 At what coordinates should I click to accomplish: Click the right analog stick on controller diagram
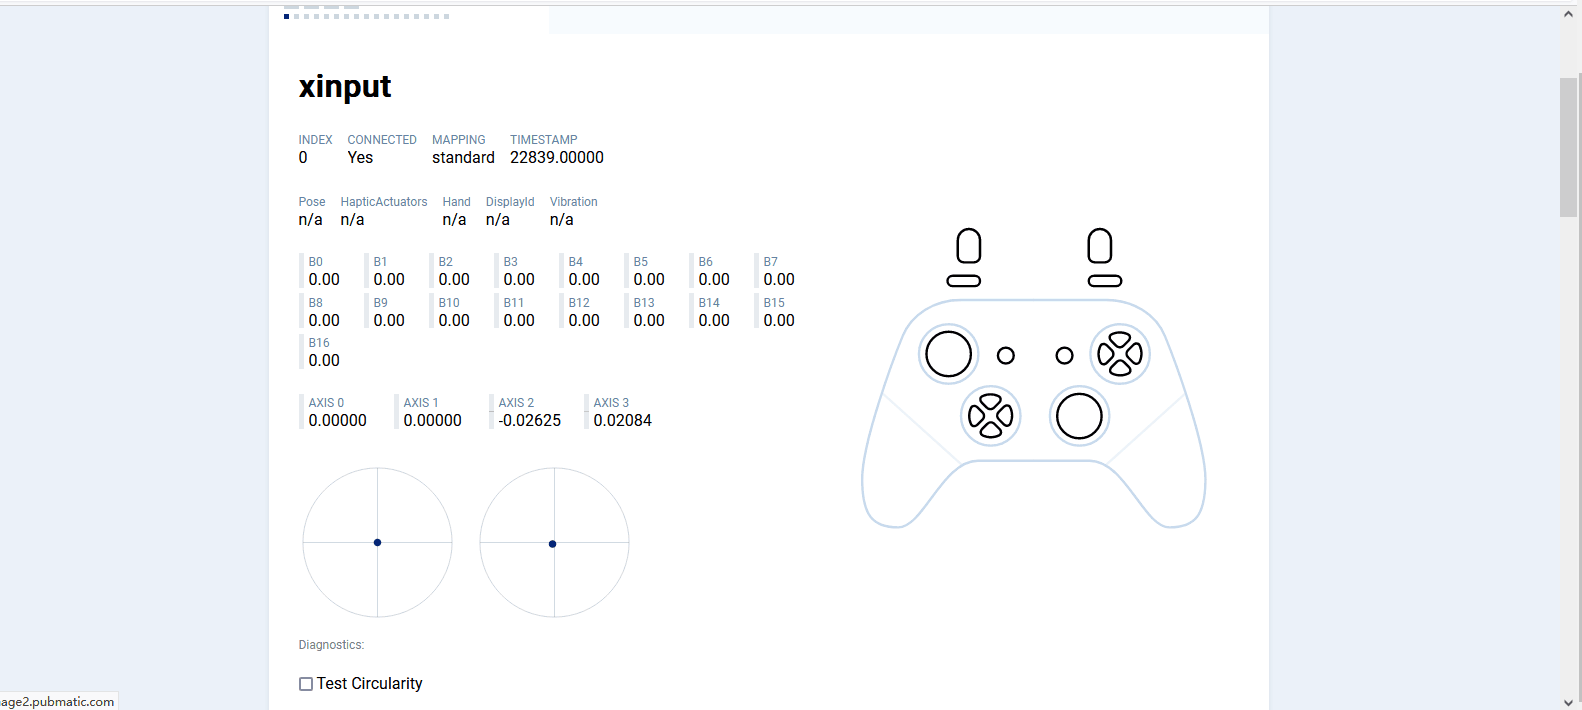tap(1079, 416)
